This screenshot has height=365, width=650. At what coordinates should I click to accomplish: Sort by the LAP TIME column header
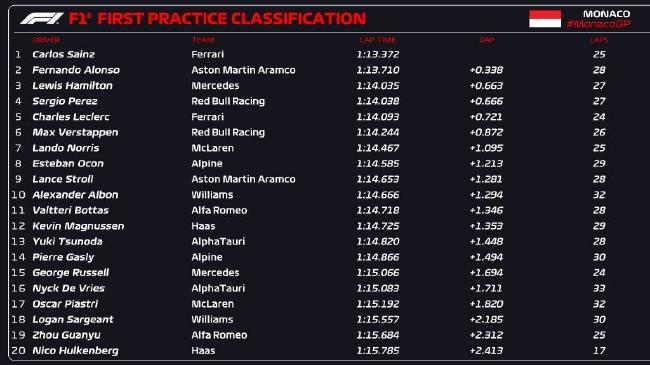pyautogui.click(x=378, y=40)
